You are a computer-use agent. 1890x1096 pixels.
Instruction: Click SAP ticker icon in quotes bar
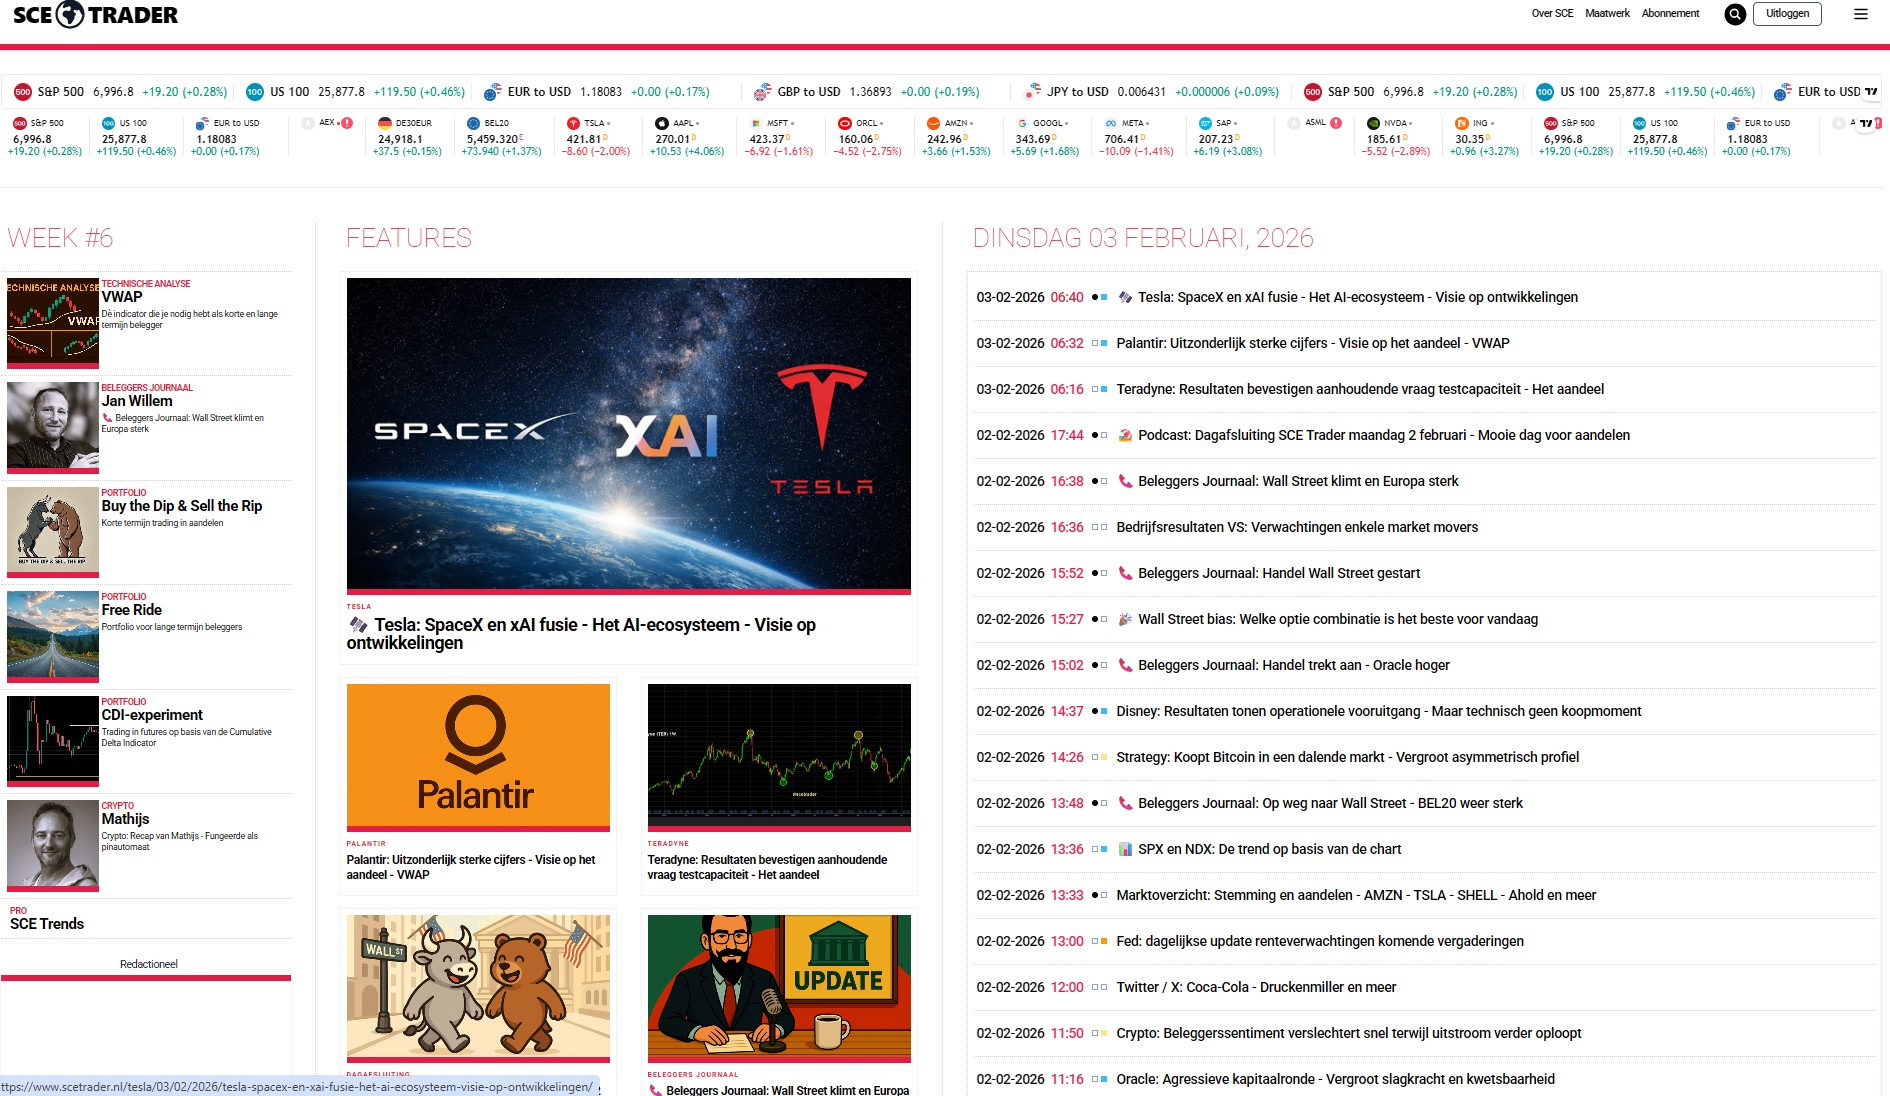(x=1205, y=123)
